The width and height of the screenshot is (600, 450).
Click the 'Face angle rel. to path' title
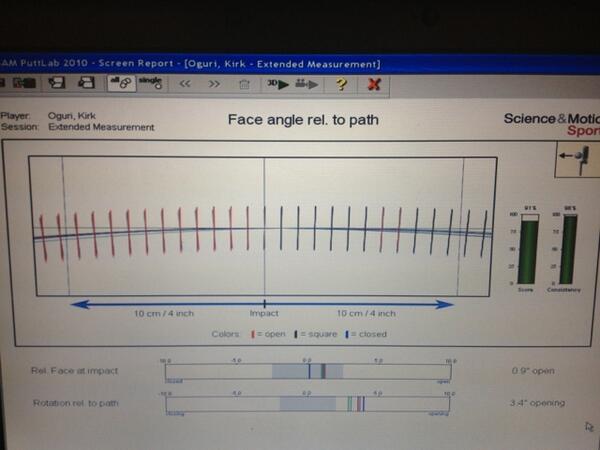point(303,120)
